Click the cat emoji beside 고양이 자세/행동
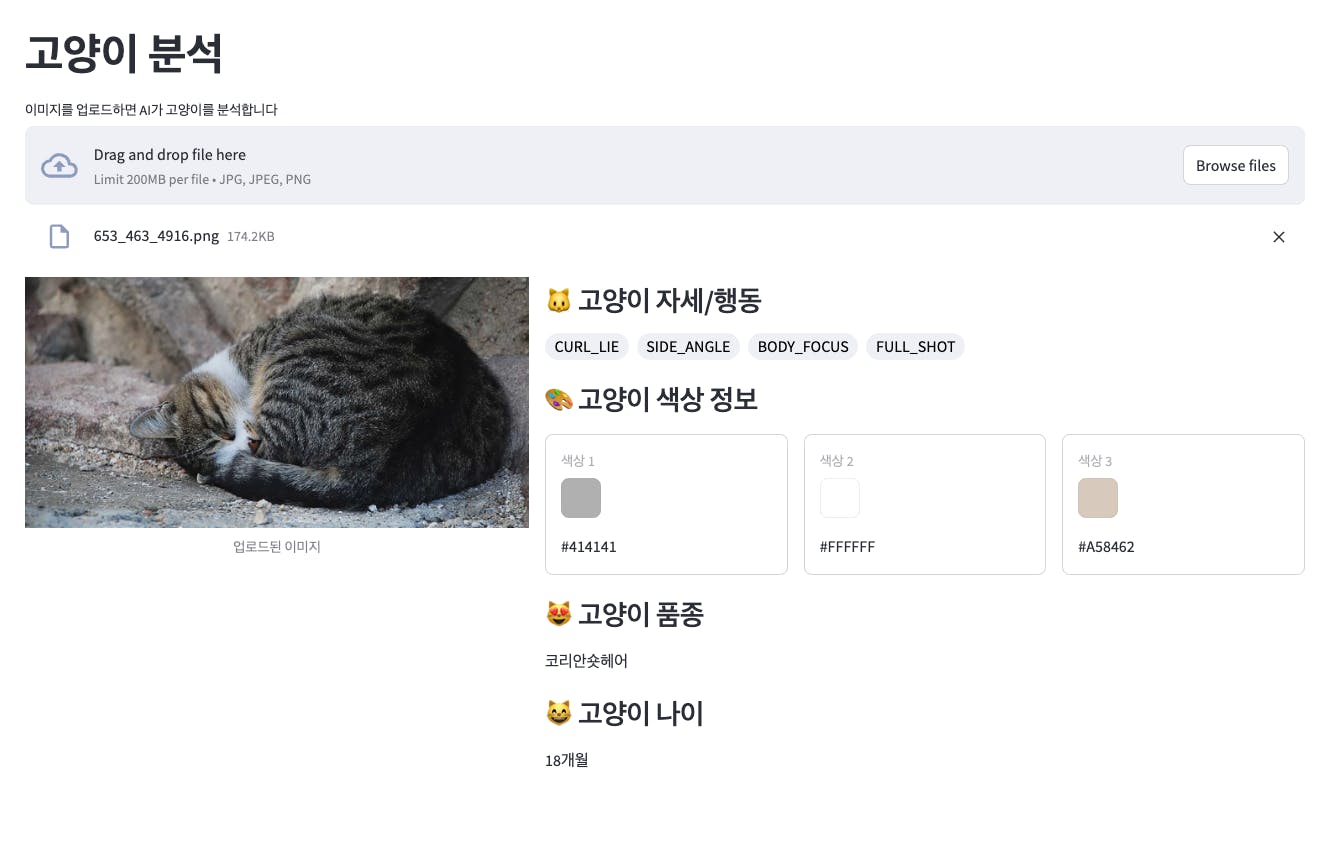 click(x=558, y=300)
